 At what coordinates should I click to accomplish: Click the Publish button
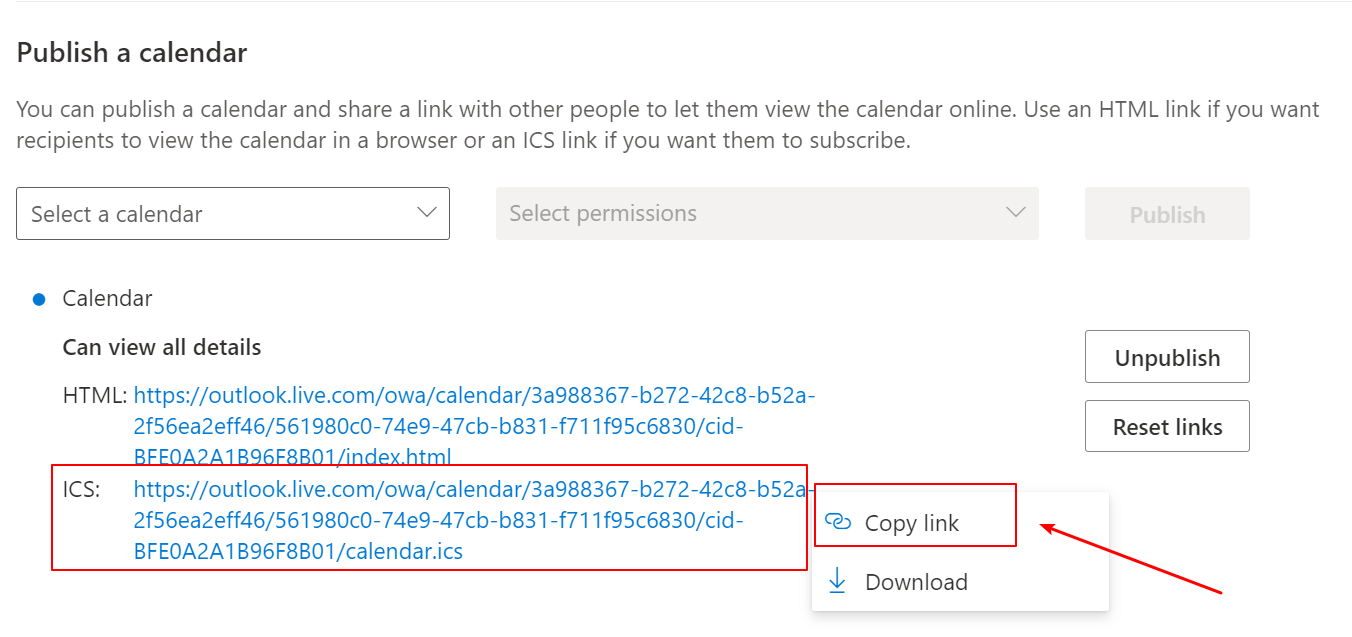1167,214
